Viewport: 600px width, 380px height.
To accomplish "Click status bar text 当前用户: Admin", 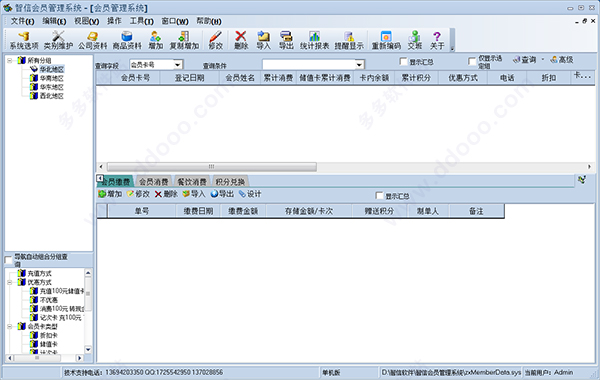I will click(x=548, y=372).
